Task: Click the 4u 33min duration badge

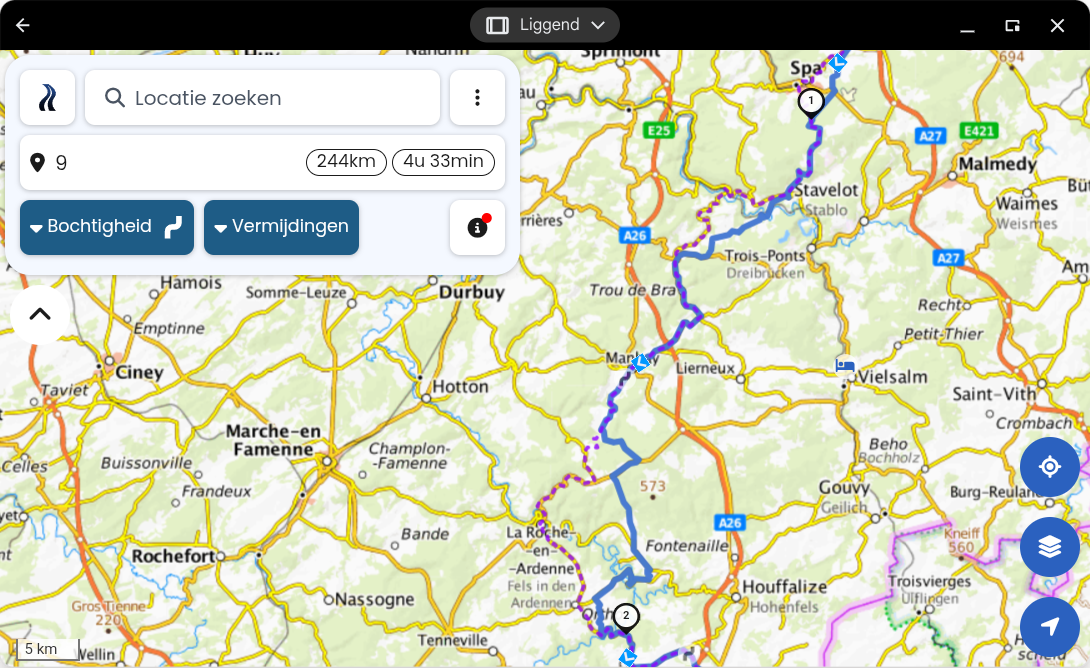Action: (444, 161)
